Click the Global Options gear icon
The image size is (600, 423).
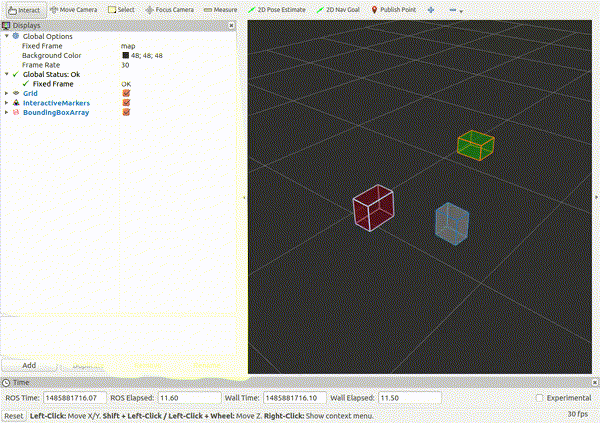[x=16, y=36]
